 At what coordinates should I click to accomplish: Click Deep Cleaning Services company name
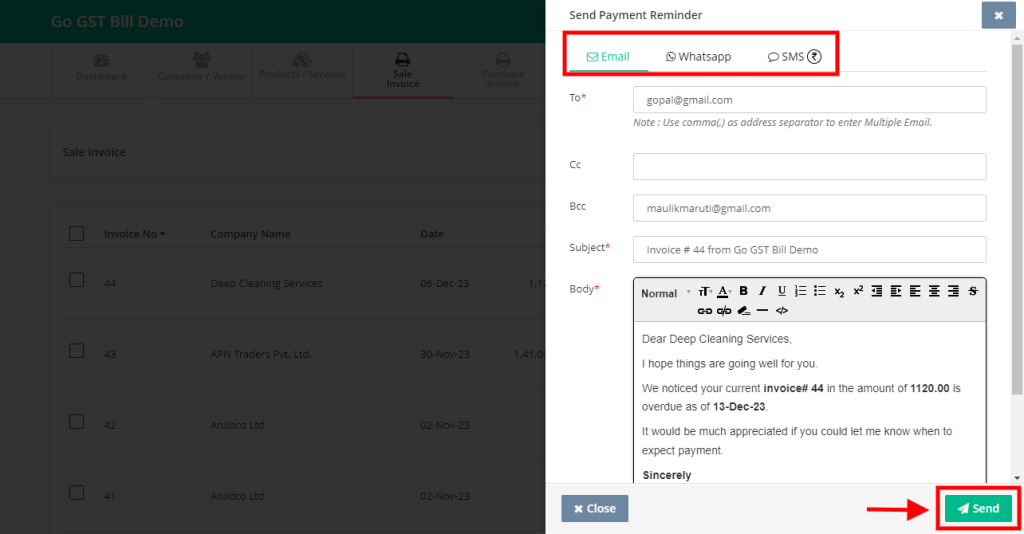point(266,283)
